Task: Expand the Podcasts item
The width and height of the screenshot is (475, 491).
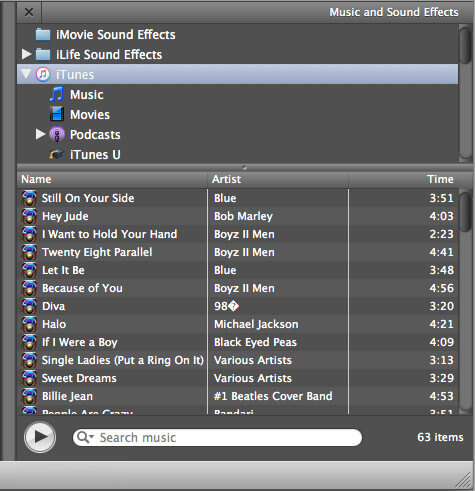Action: point(40,134)
